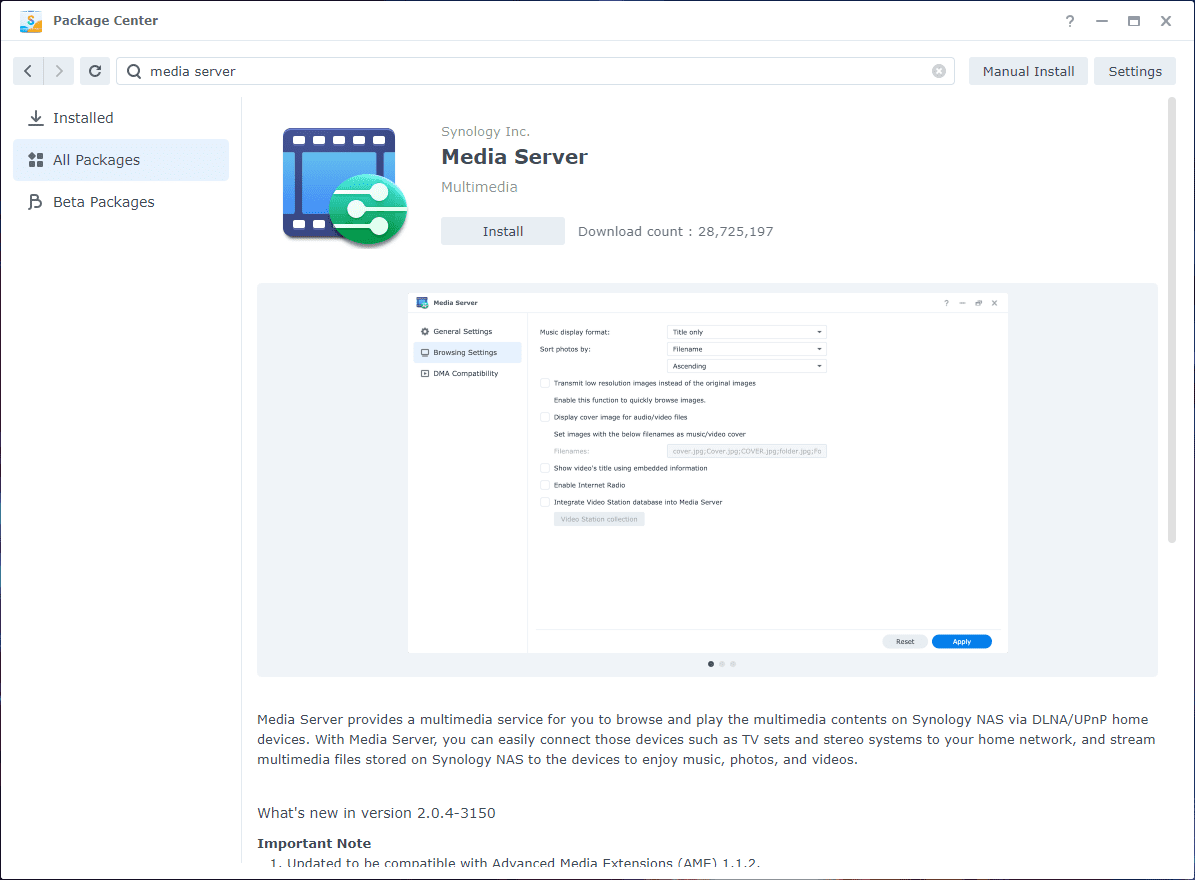Screen dimensions: 1195x880
Task: Click the Download count : 28,725,197 text
Action: click(675, 232)
